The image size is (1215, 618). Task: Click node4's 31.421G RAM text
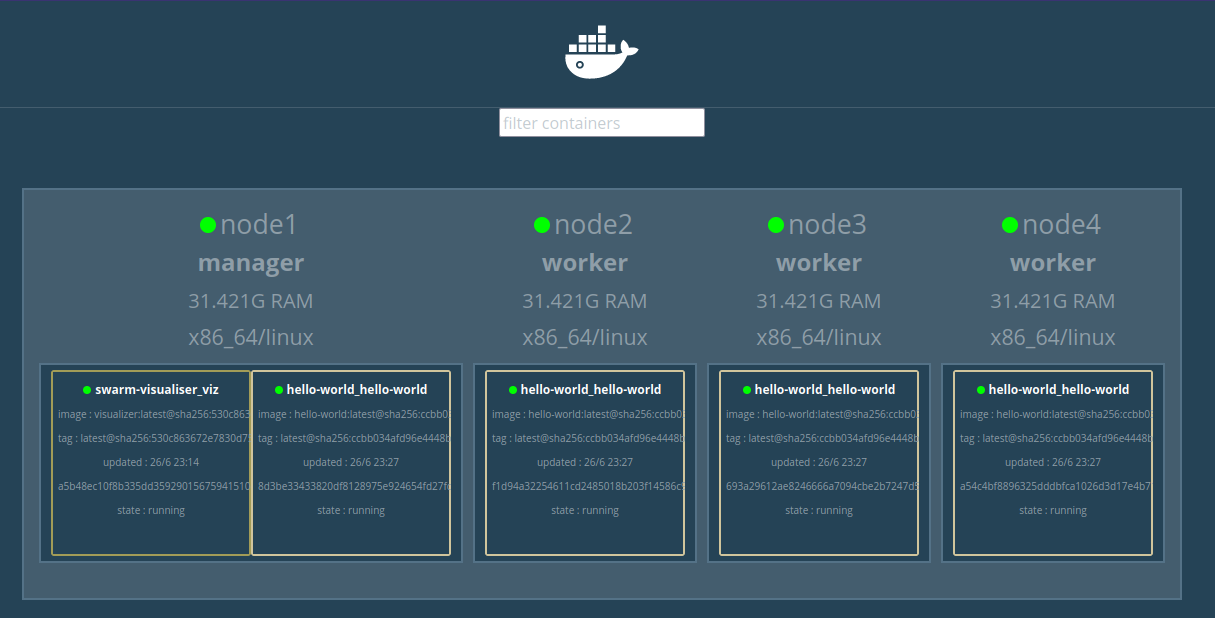pos(1053,301)
